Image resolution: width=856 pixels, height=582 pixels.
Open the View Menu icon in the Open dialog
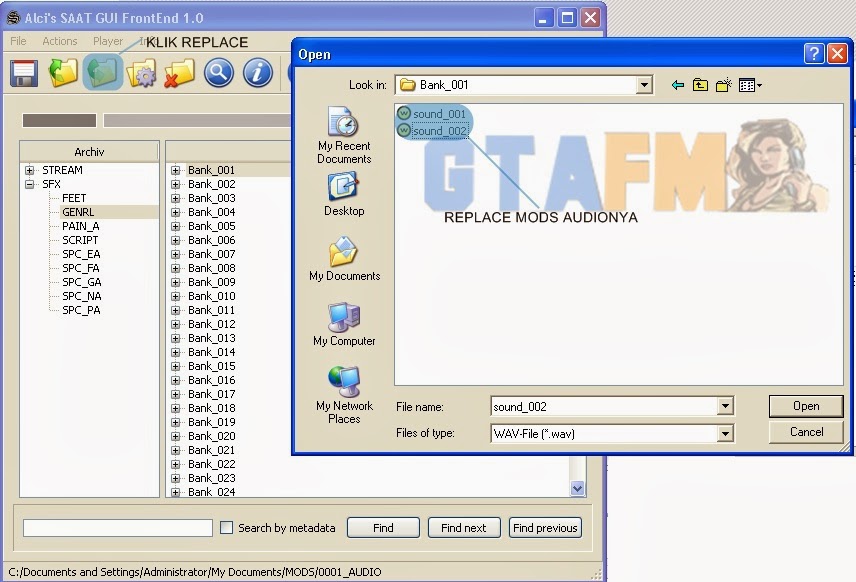pyautogui.click(x=750, y=85)
